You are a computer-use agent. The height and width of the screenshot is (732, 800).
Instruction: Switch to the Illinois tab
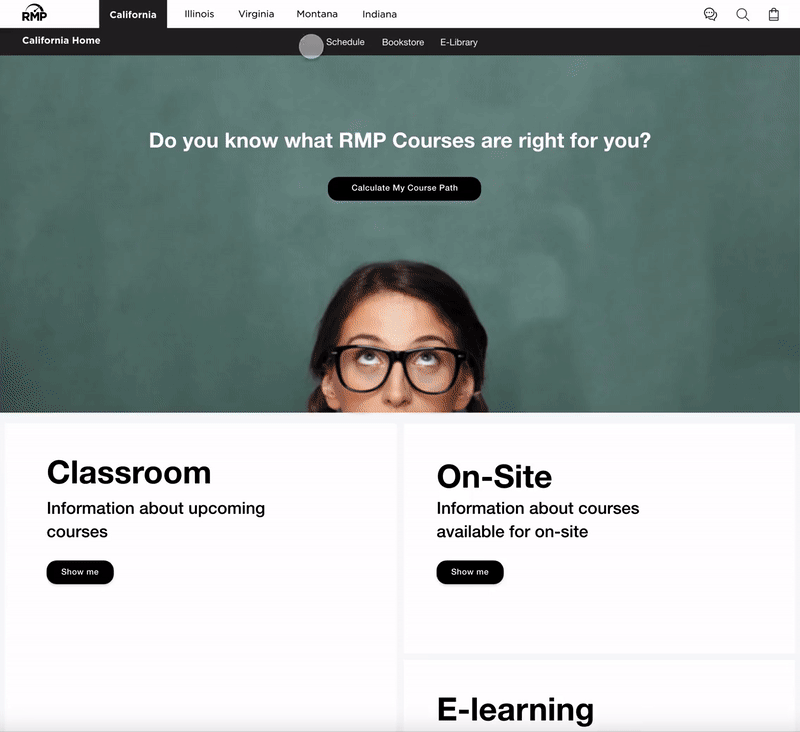tap(199, 14)
